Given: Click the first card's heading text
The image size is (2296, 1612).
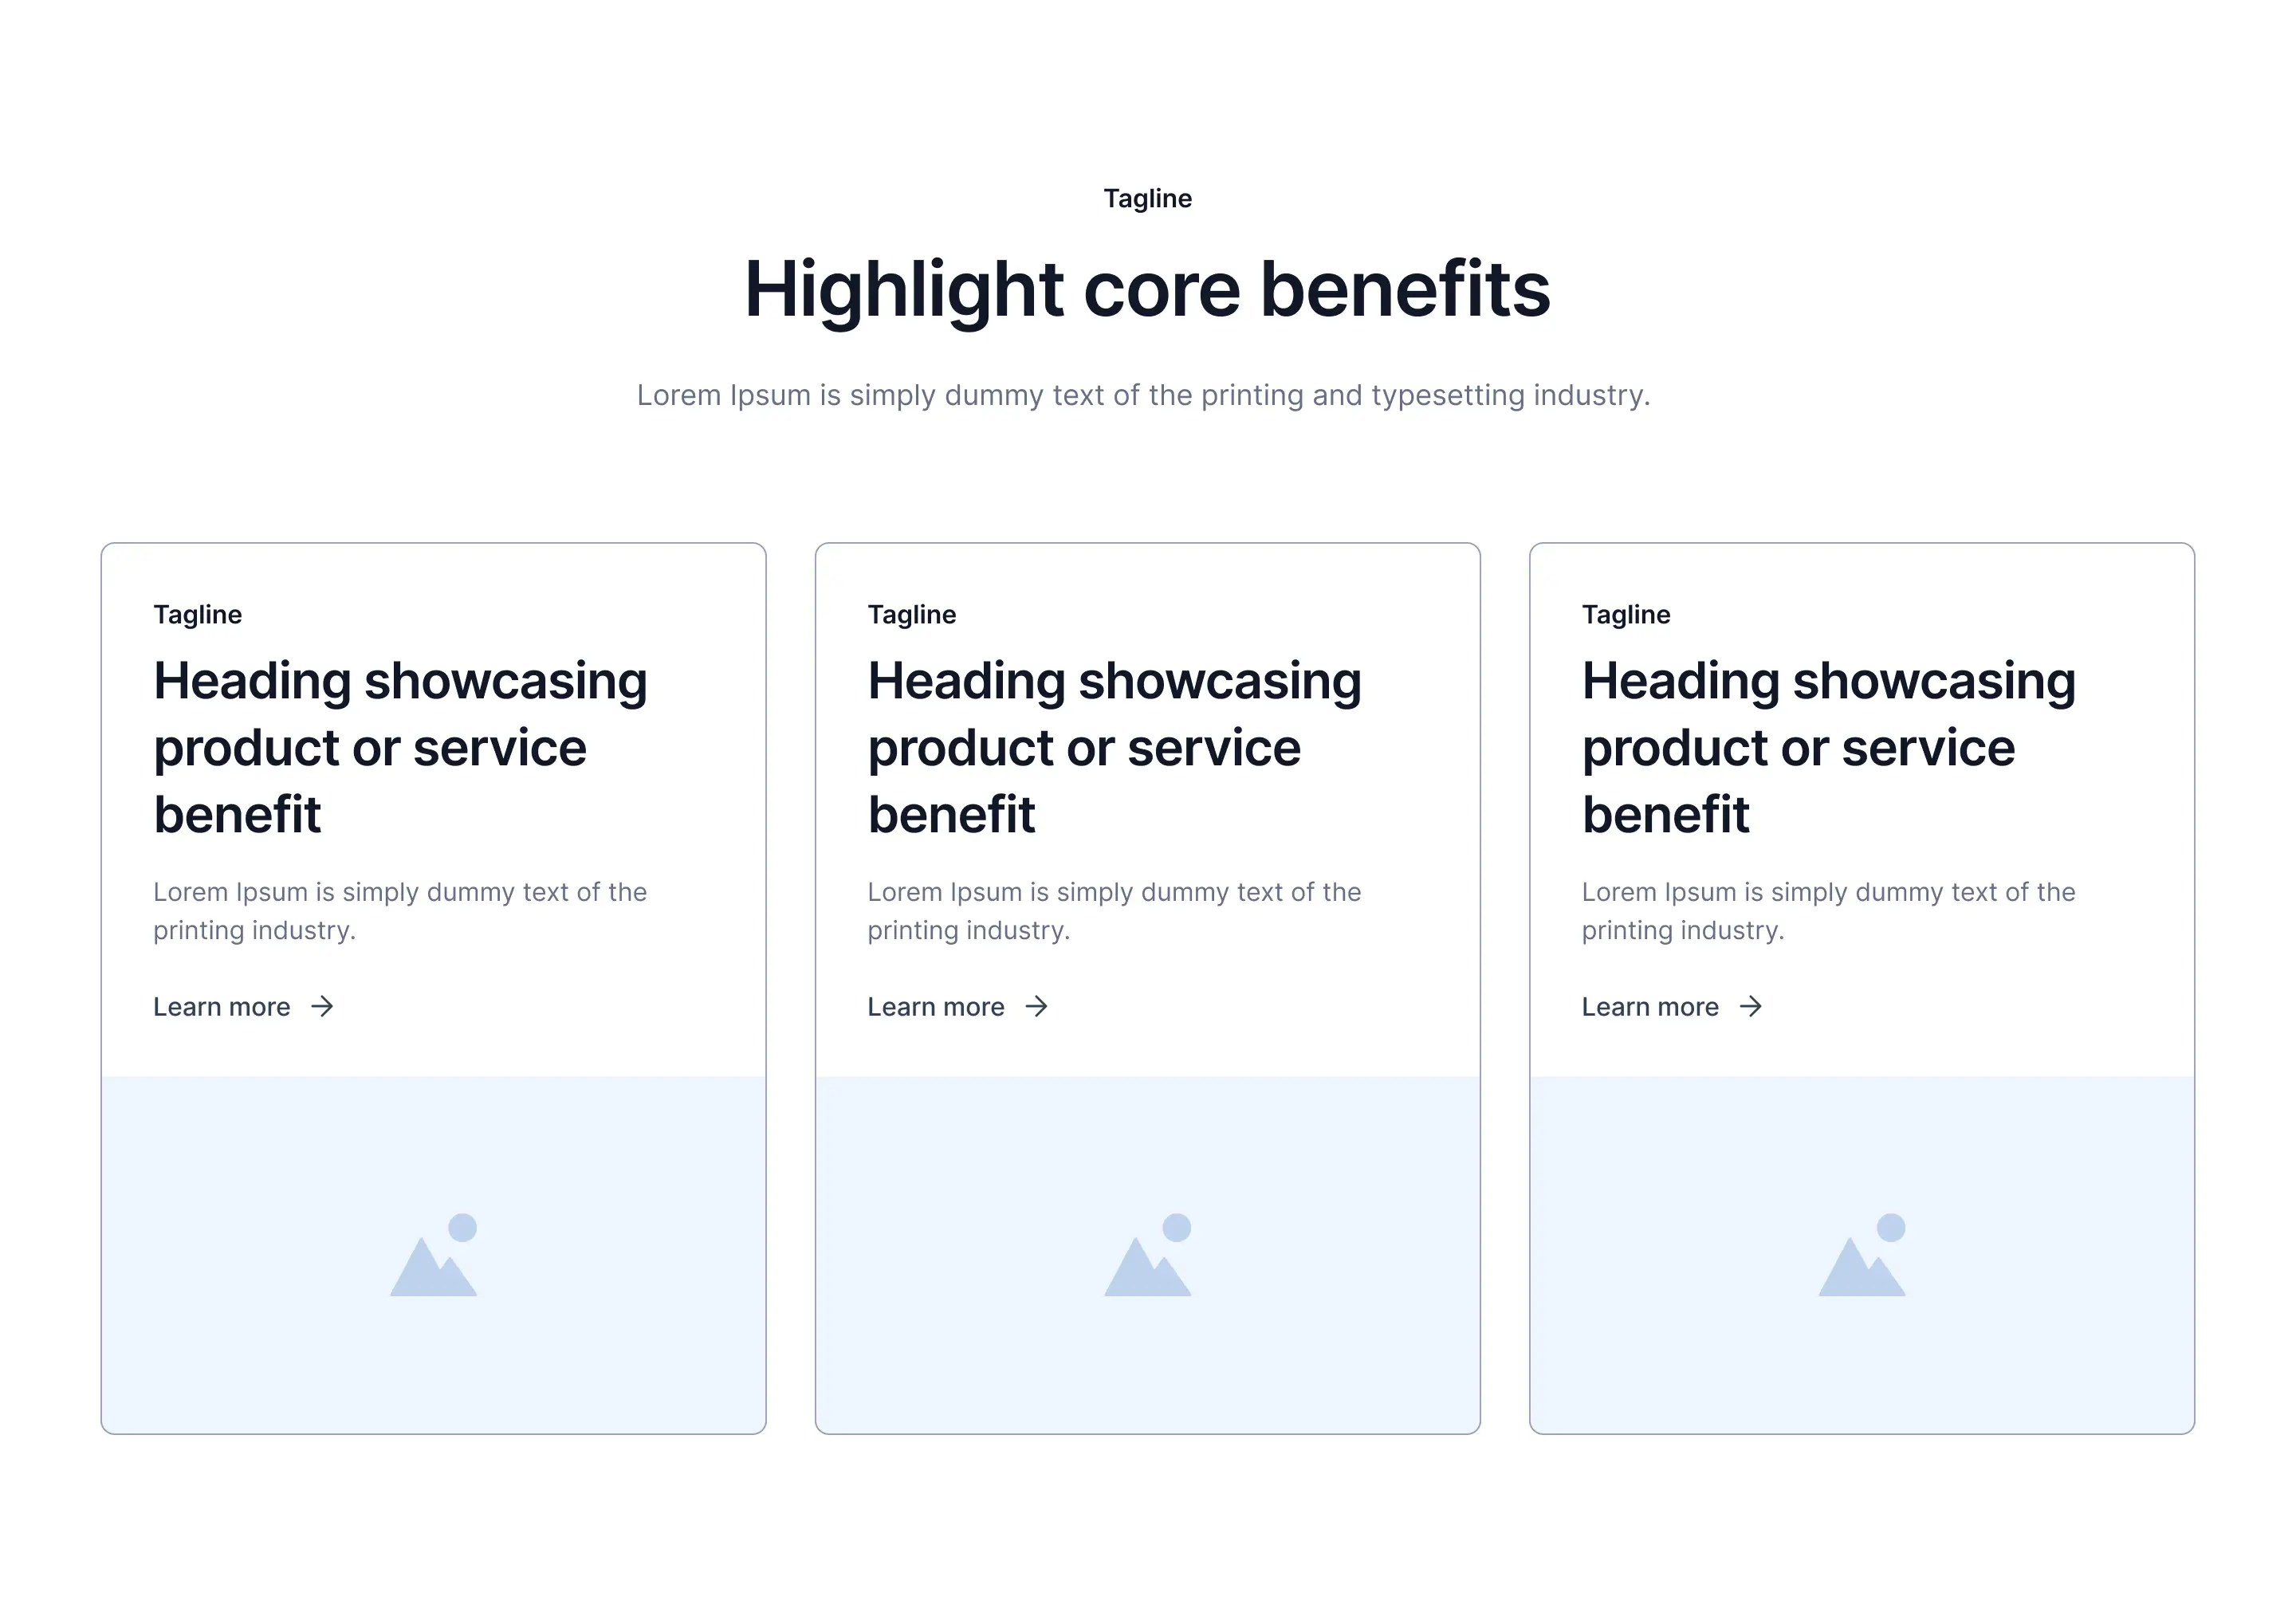Looking at the screenshot, I should point(400,747).
